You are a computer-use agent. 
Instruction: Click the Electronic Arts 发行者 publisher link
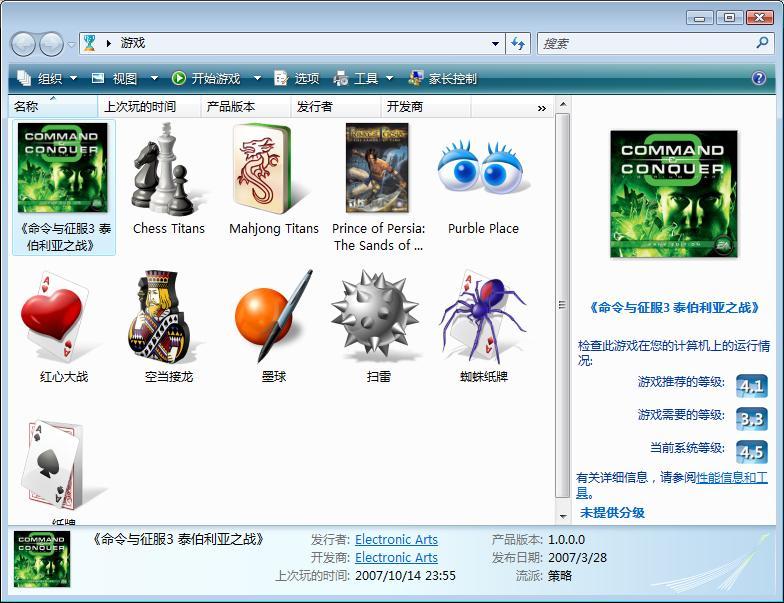(x=396, y=539)
